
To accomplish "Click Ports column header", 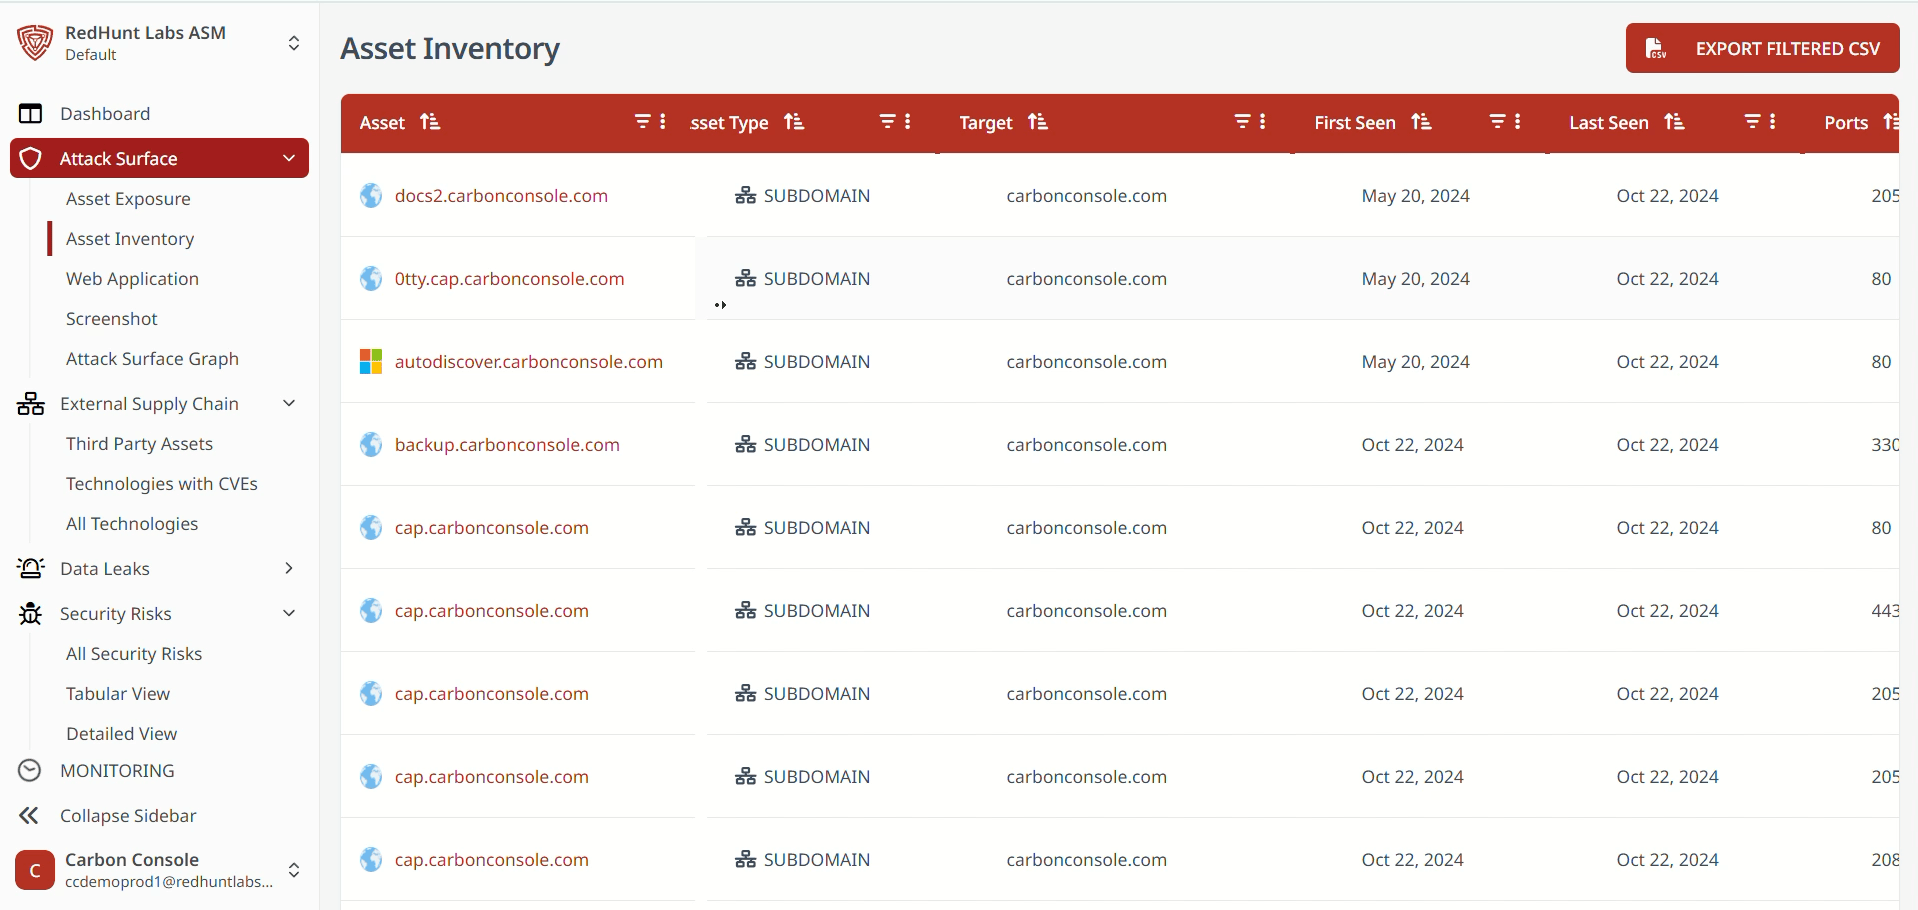I will pos(1846,123).
